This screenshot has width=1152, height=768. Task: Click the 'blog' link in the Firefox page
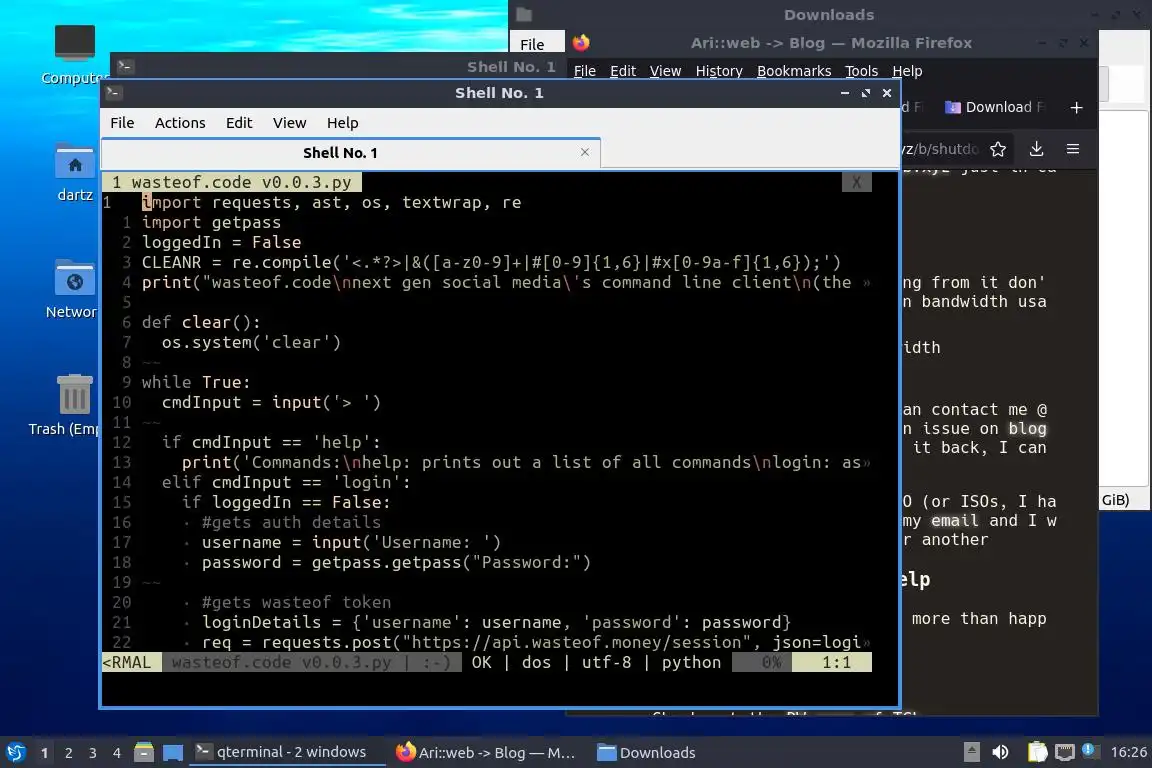(x=1027, y=428)
